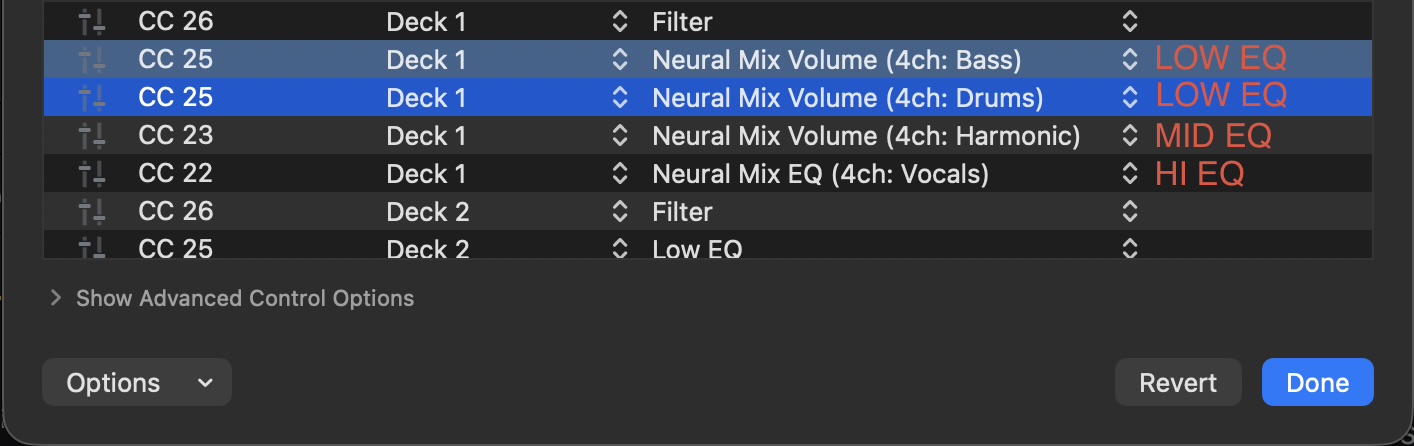
Task: Open the Options menu button
Action: 137,383
